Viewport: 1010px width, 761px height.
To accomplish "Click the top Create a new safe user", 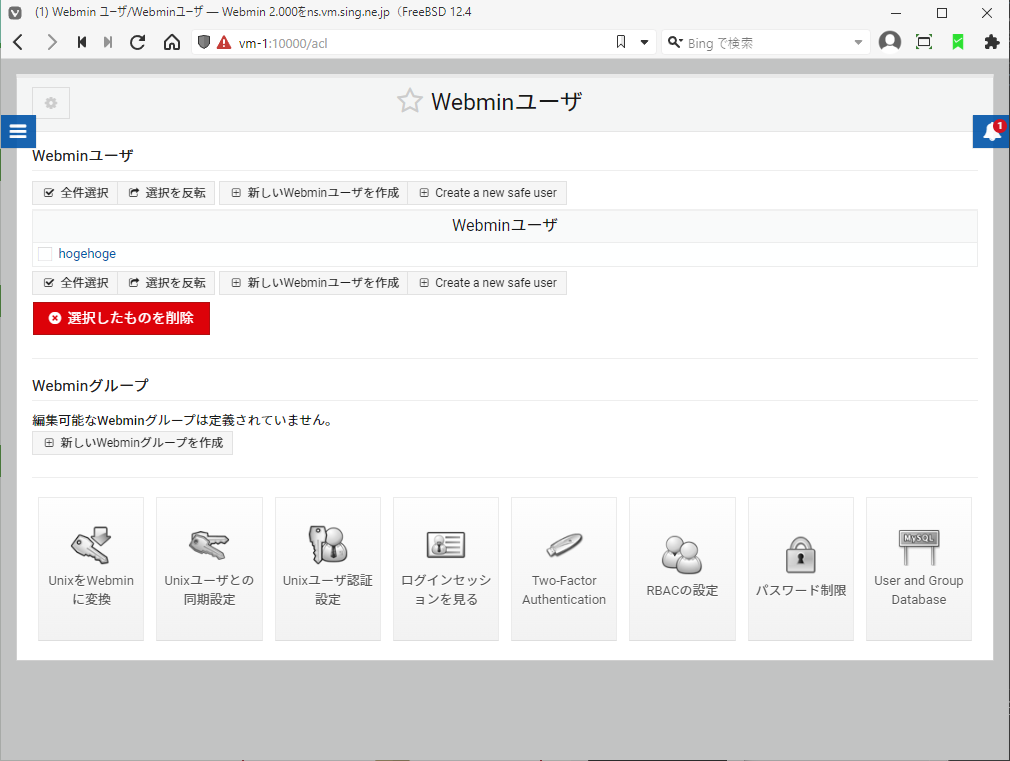I will 487,193.
